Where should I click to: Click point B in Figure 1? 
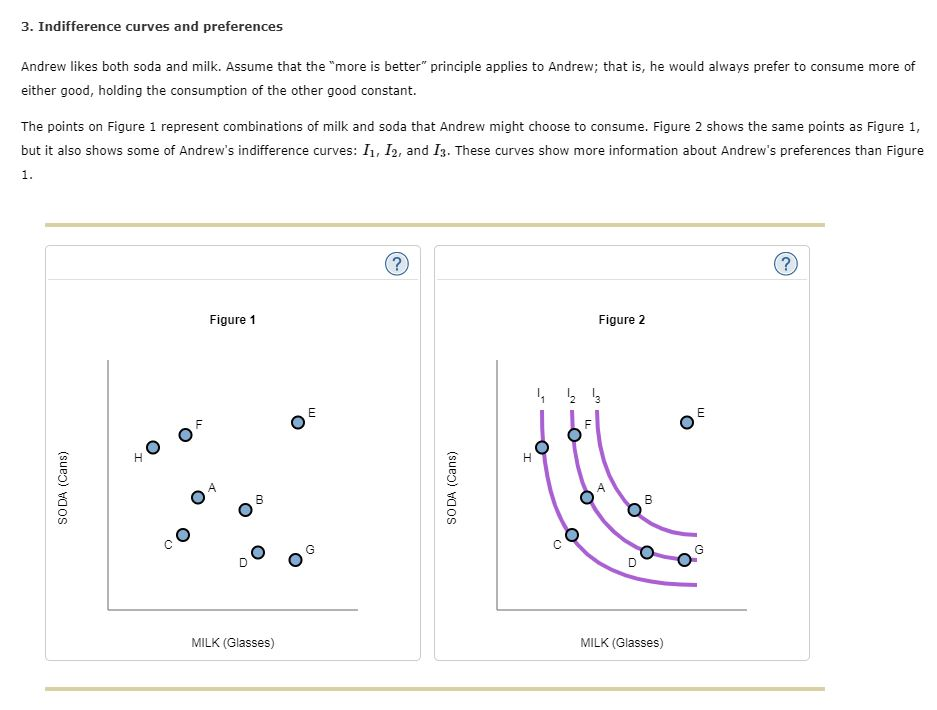[x=244, y=509]
